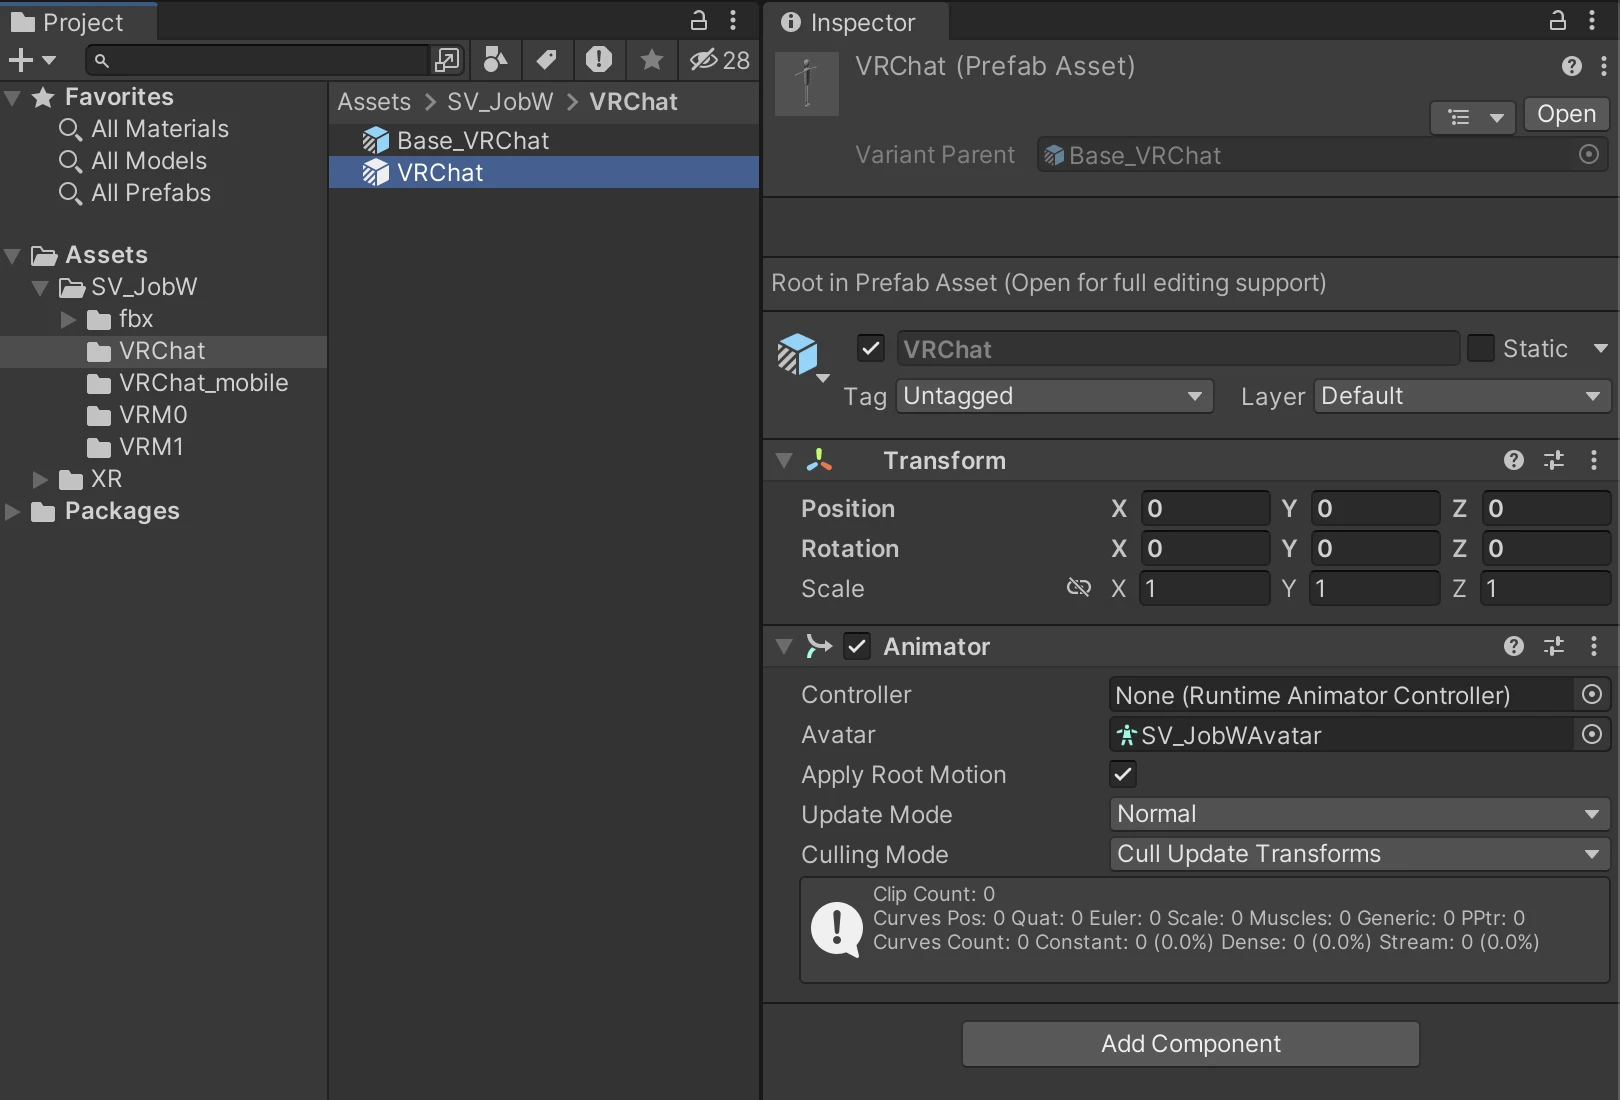Open Transform presets slider icon
The height and width of the screenshot is (1100, 1620).
(1554, 460)
